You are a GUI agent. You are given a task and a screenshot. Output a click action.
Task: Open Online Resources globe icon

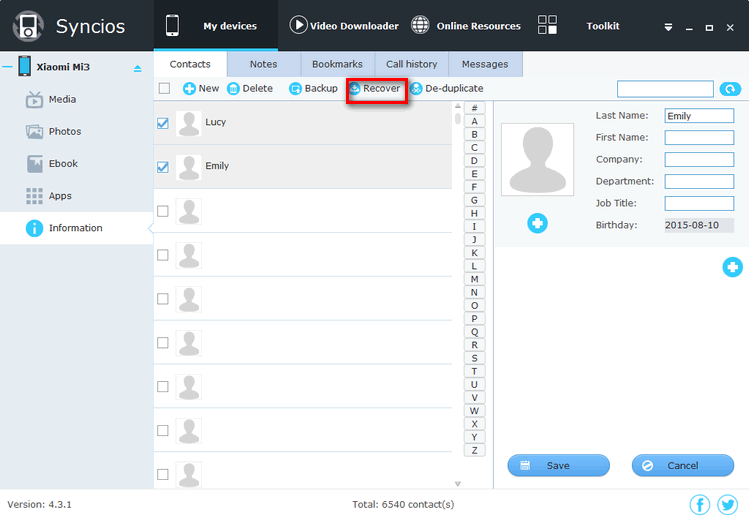(x=420, y=25)
